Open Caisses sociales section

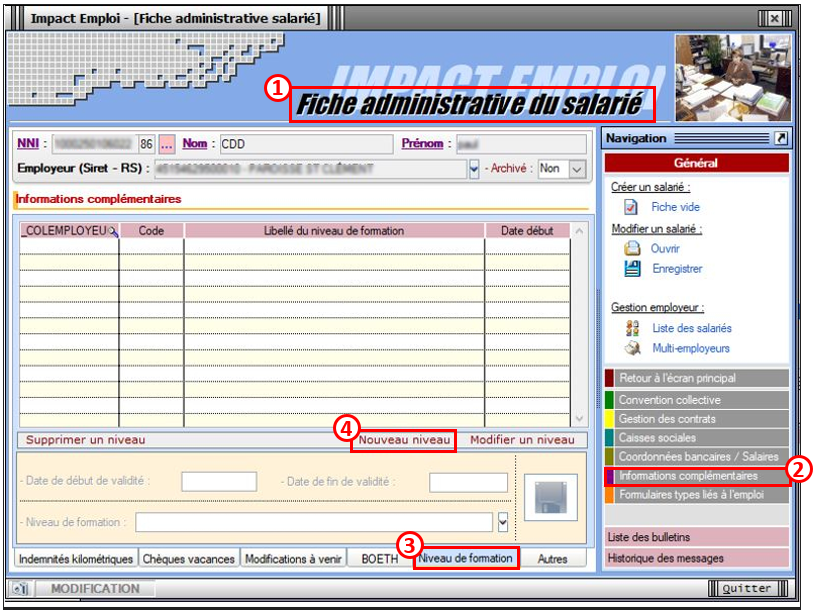(697, 438)
